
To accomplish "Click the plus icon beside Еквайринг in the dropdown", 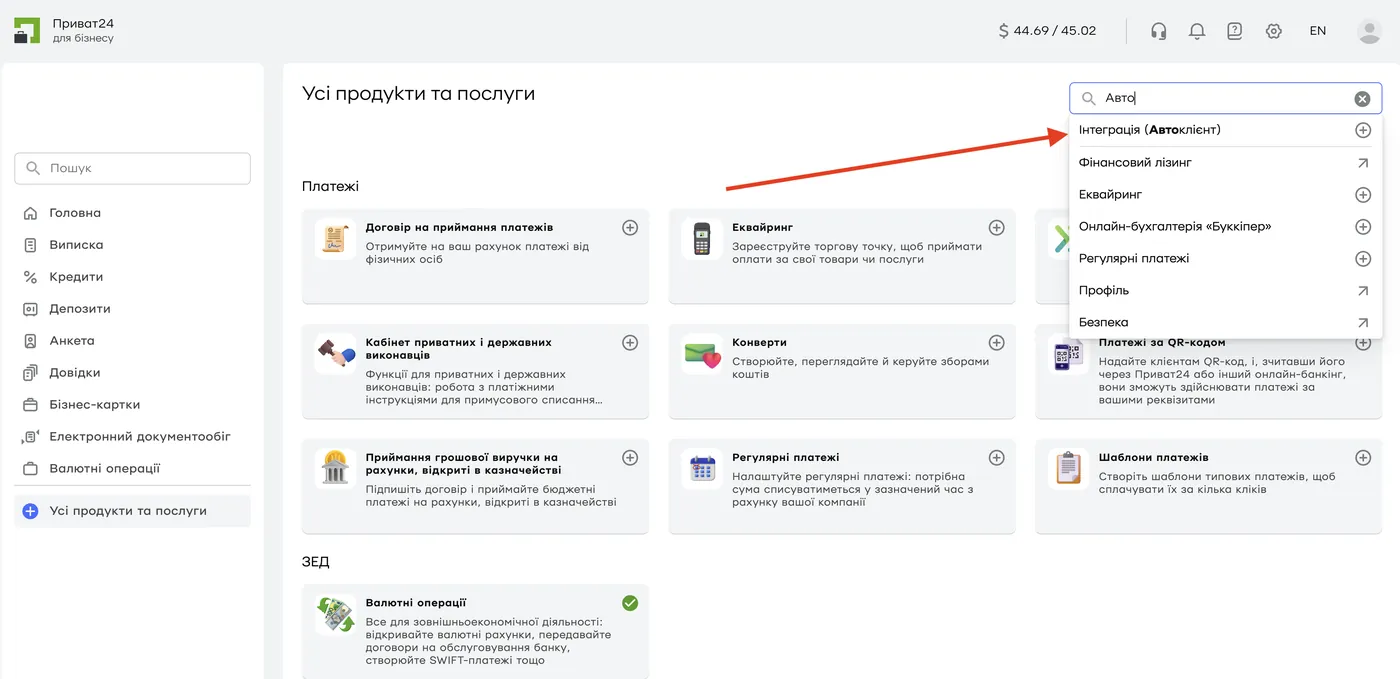I will (1362, 194).
